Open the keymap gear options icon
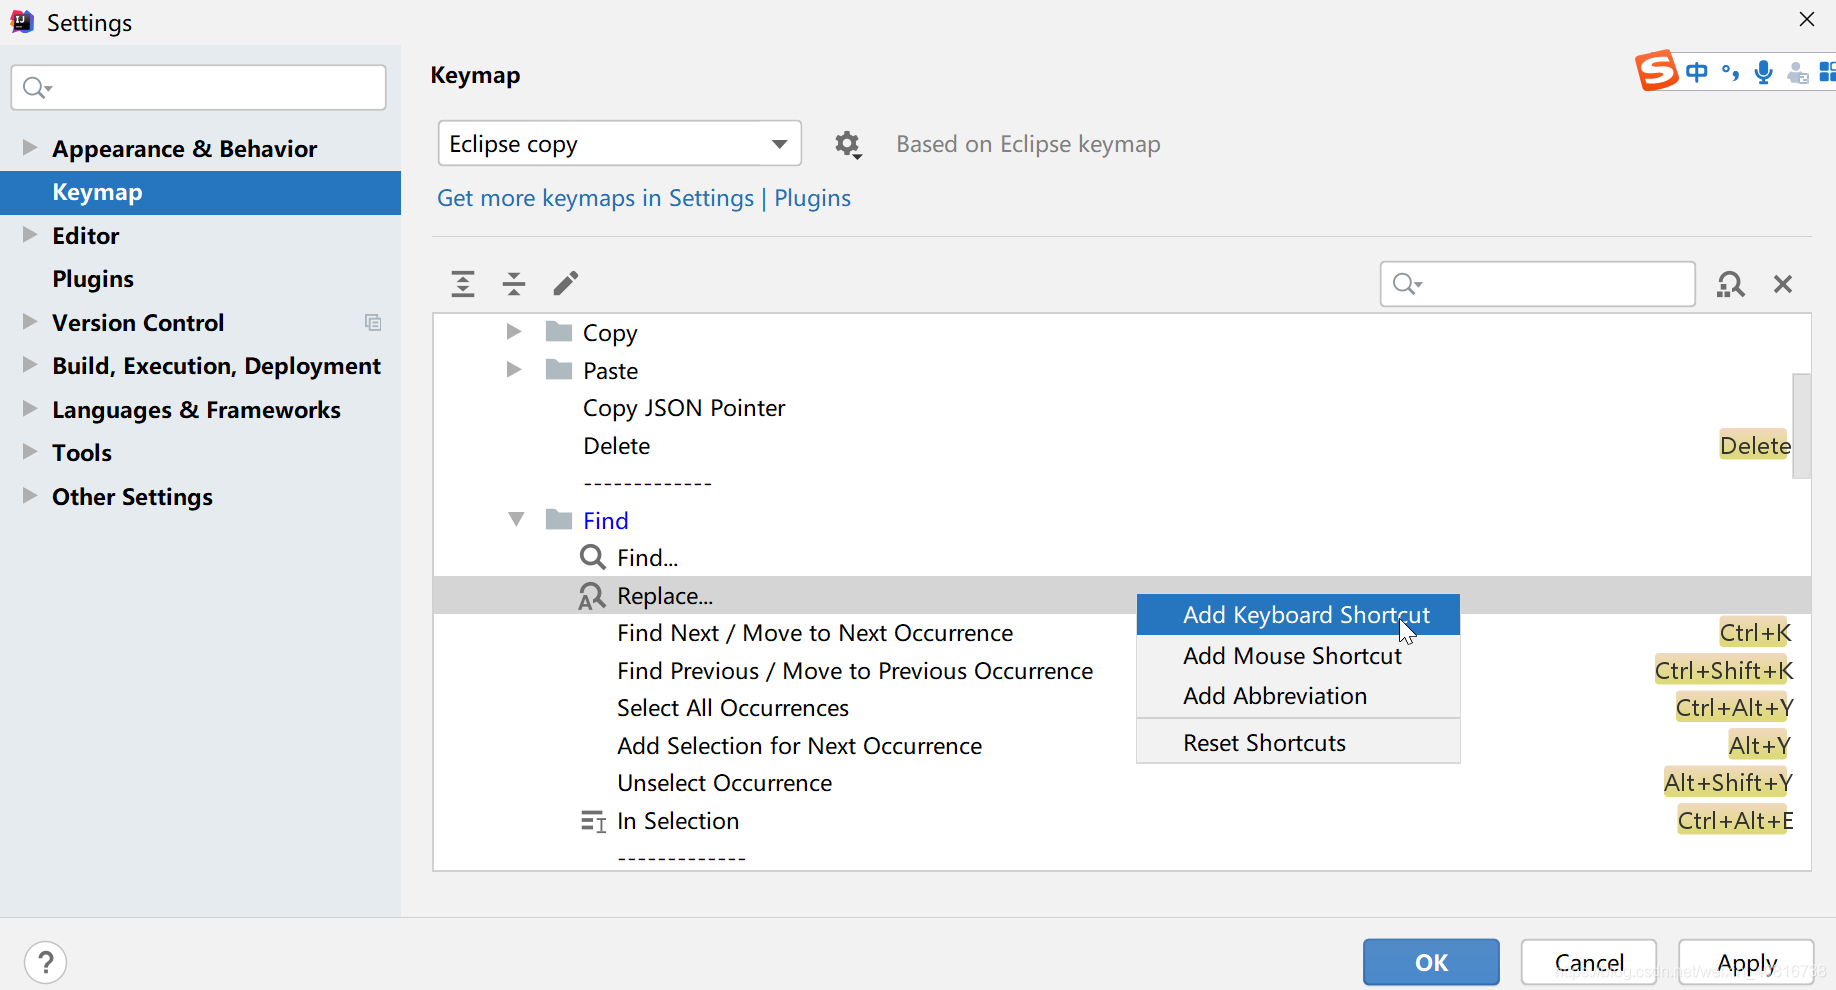The width and height of the screenshot is (1836, 990). click(x=848, y=145)
